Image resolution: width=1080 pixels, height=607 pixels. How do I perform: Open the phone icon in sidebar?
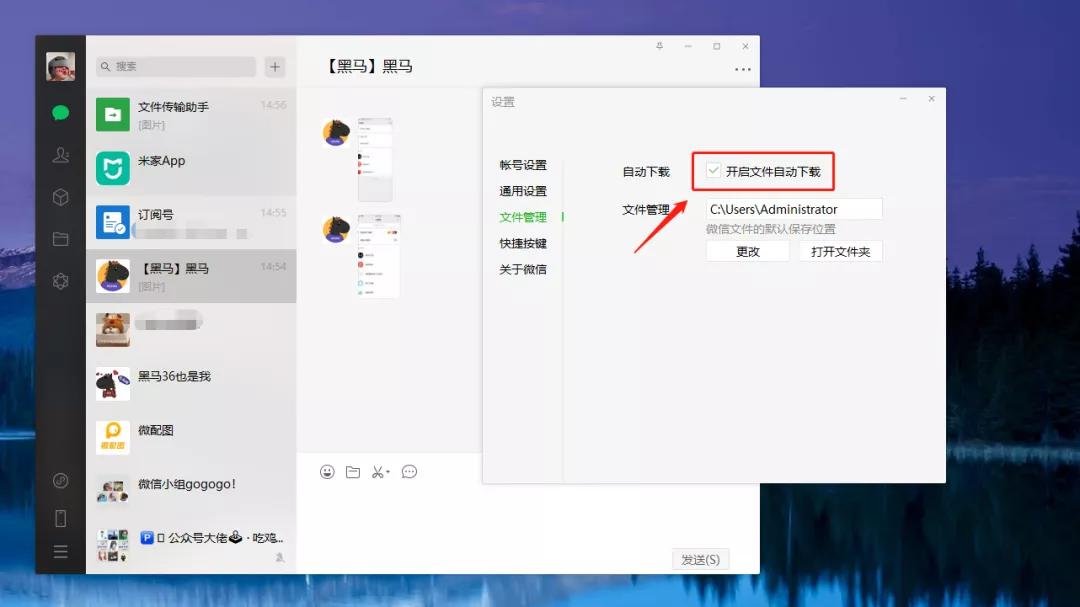60,517
